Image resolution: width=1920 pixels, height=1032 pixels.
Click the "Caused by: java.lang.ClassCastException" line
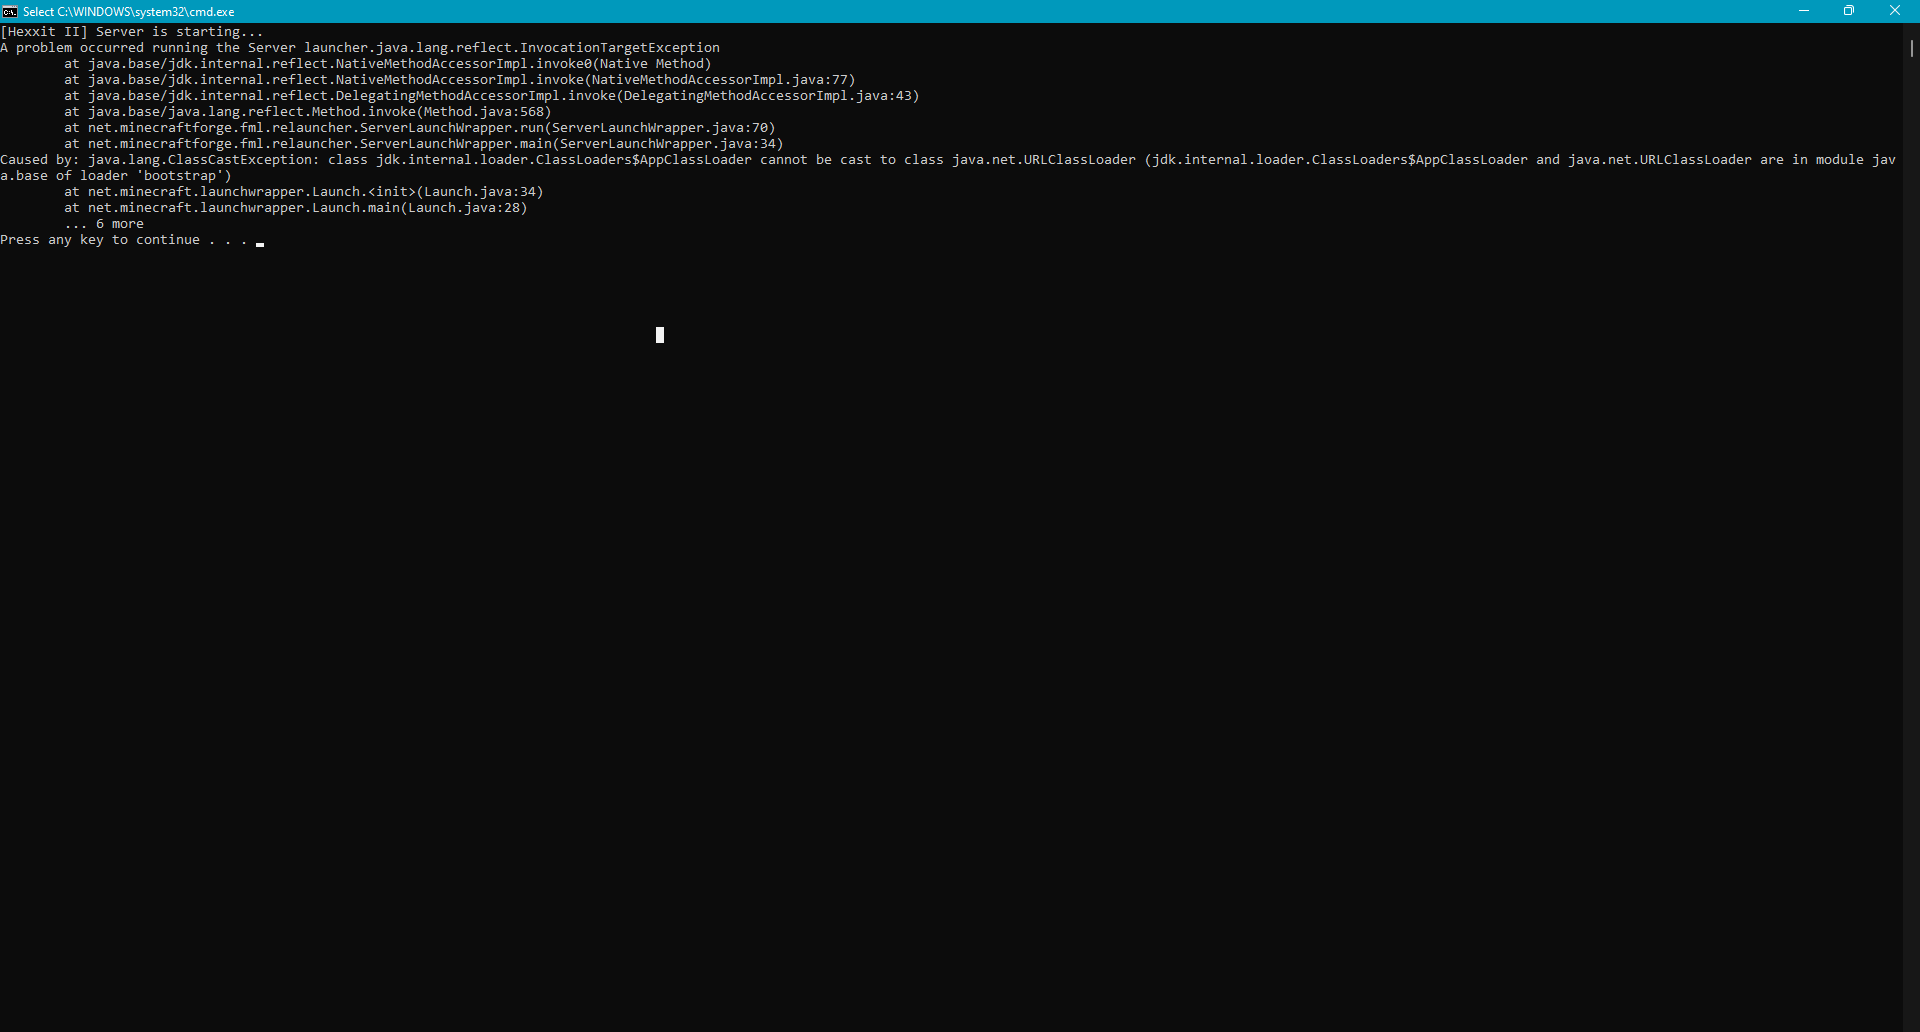click(948, 160)
